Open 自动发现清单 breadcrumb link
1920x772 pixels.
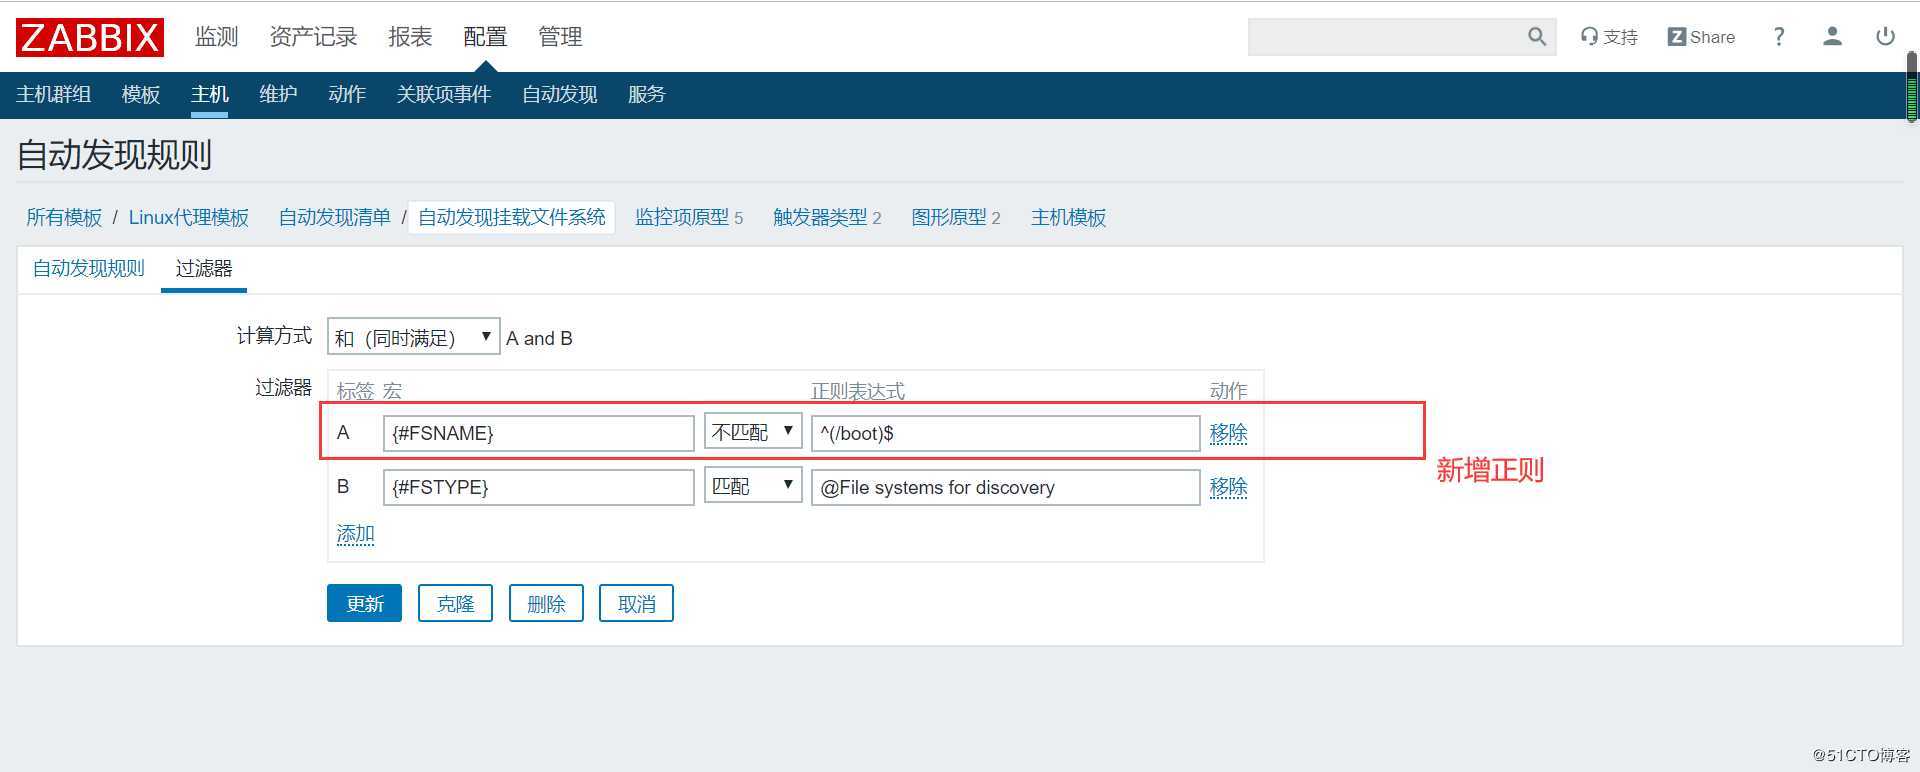[334, 217]
